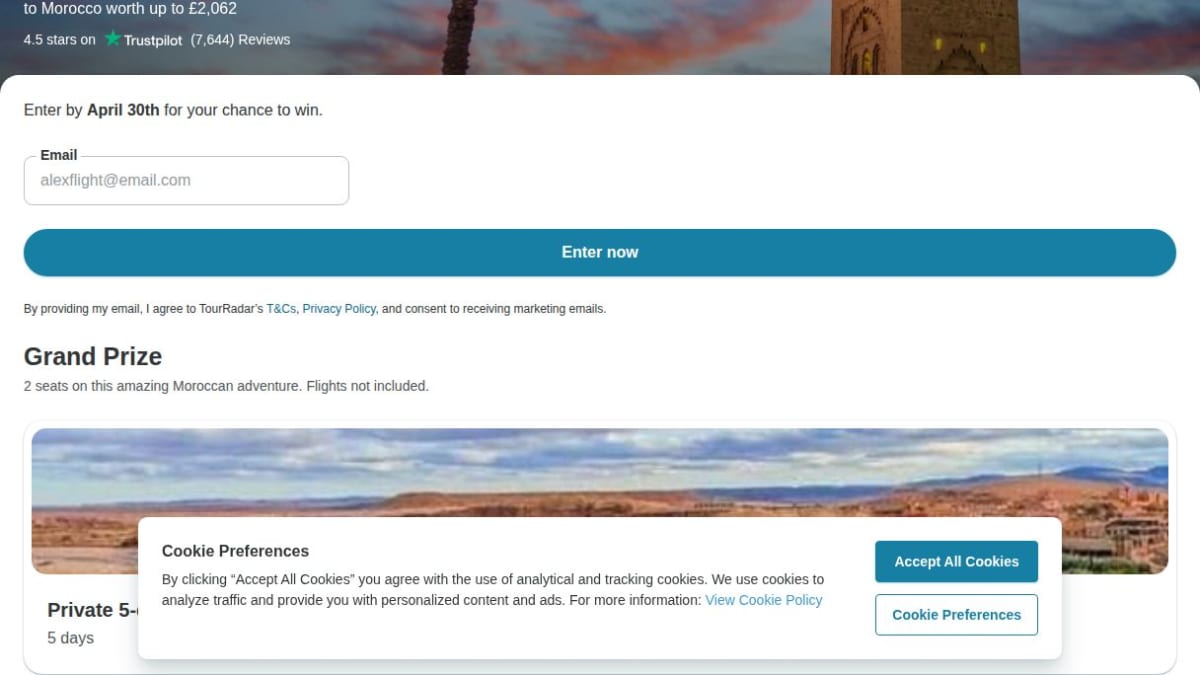1200x675 pixels.
Task: Focus the Email input field
Action: point(186,181)
